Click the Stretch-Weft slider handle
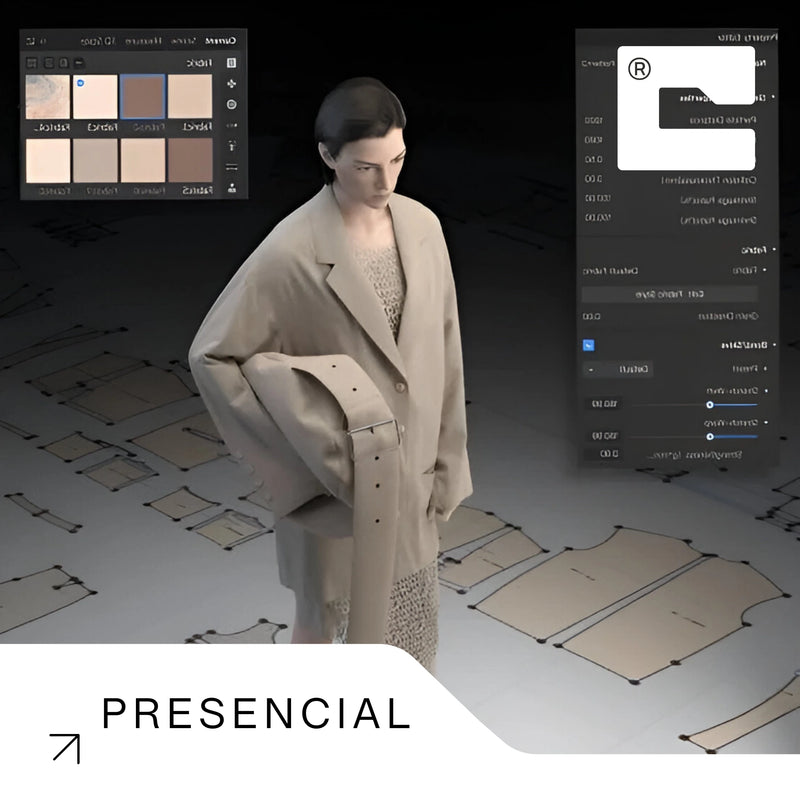This screenshot has width=800, height=800. click(709, 405)
